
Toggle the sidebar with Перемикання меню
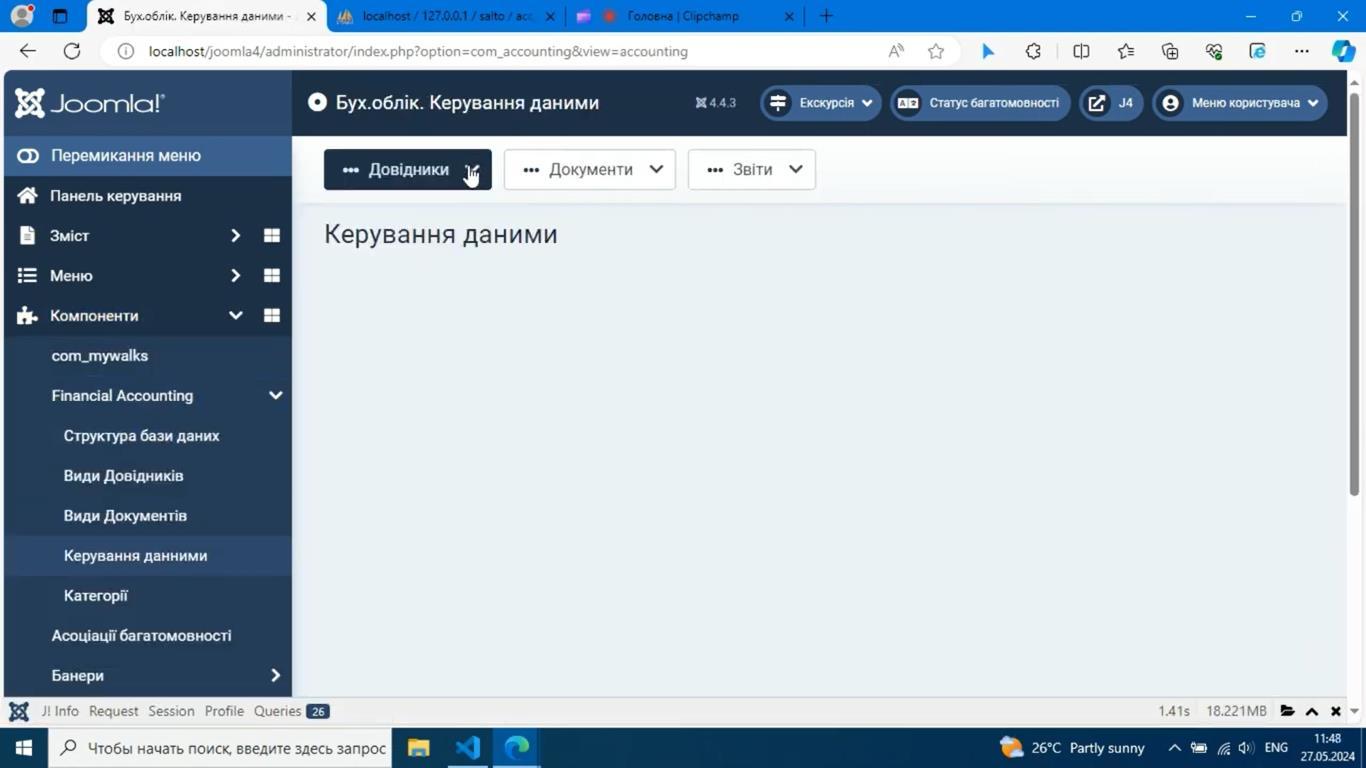pos(148,155)
